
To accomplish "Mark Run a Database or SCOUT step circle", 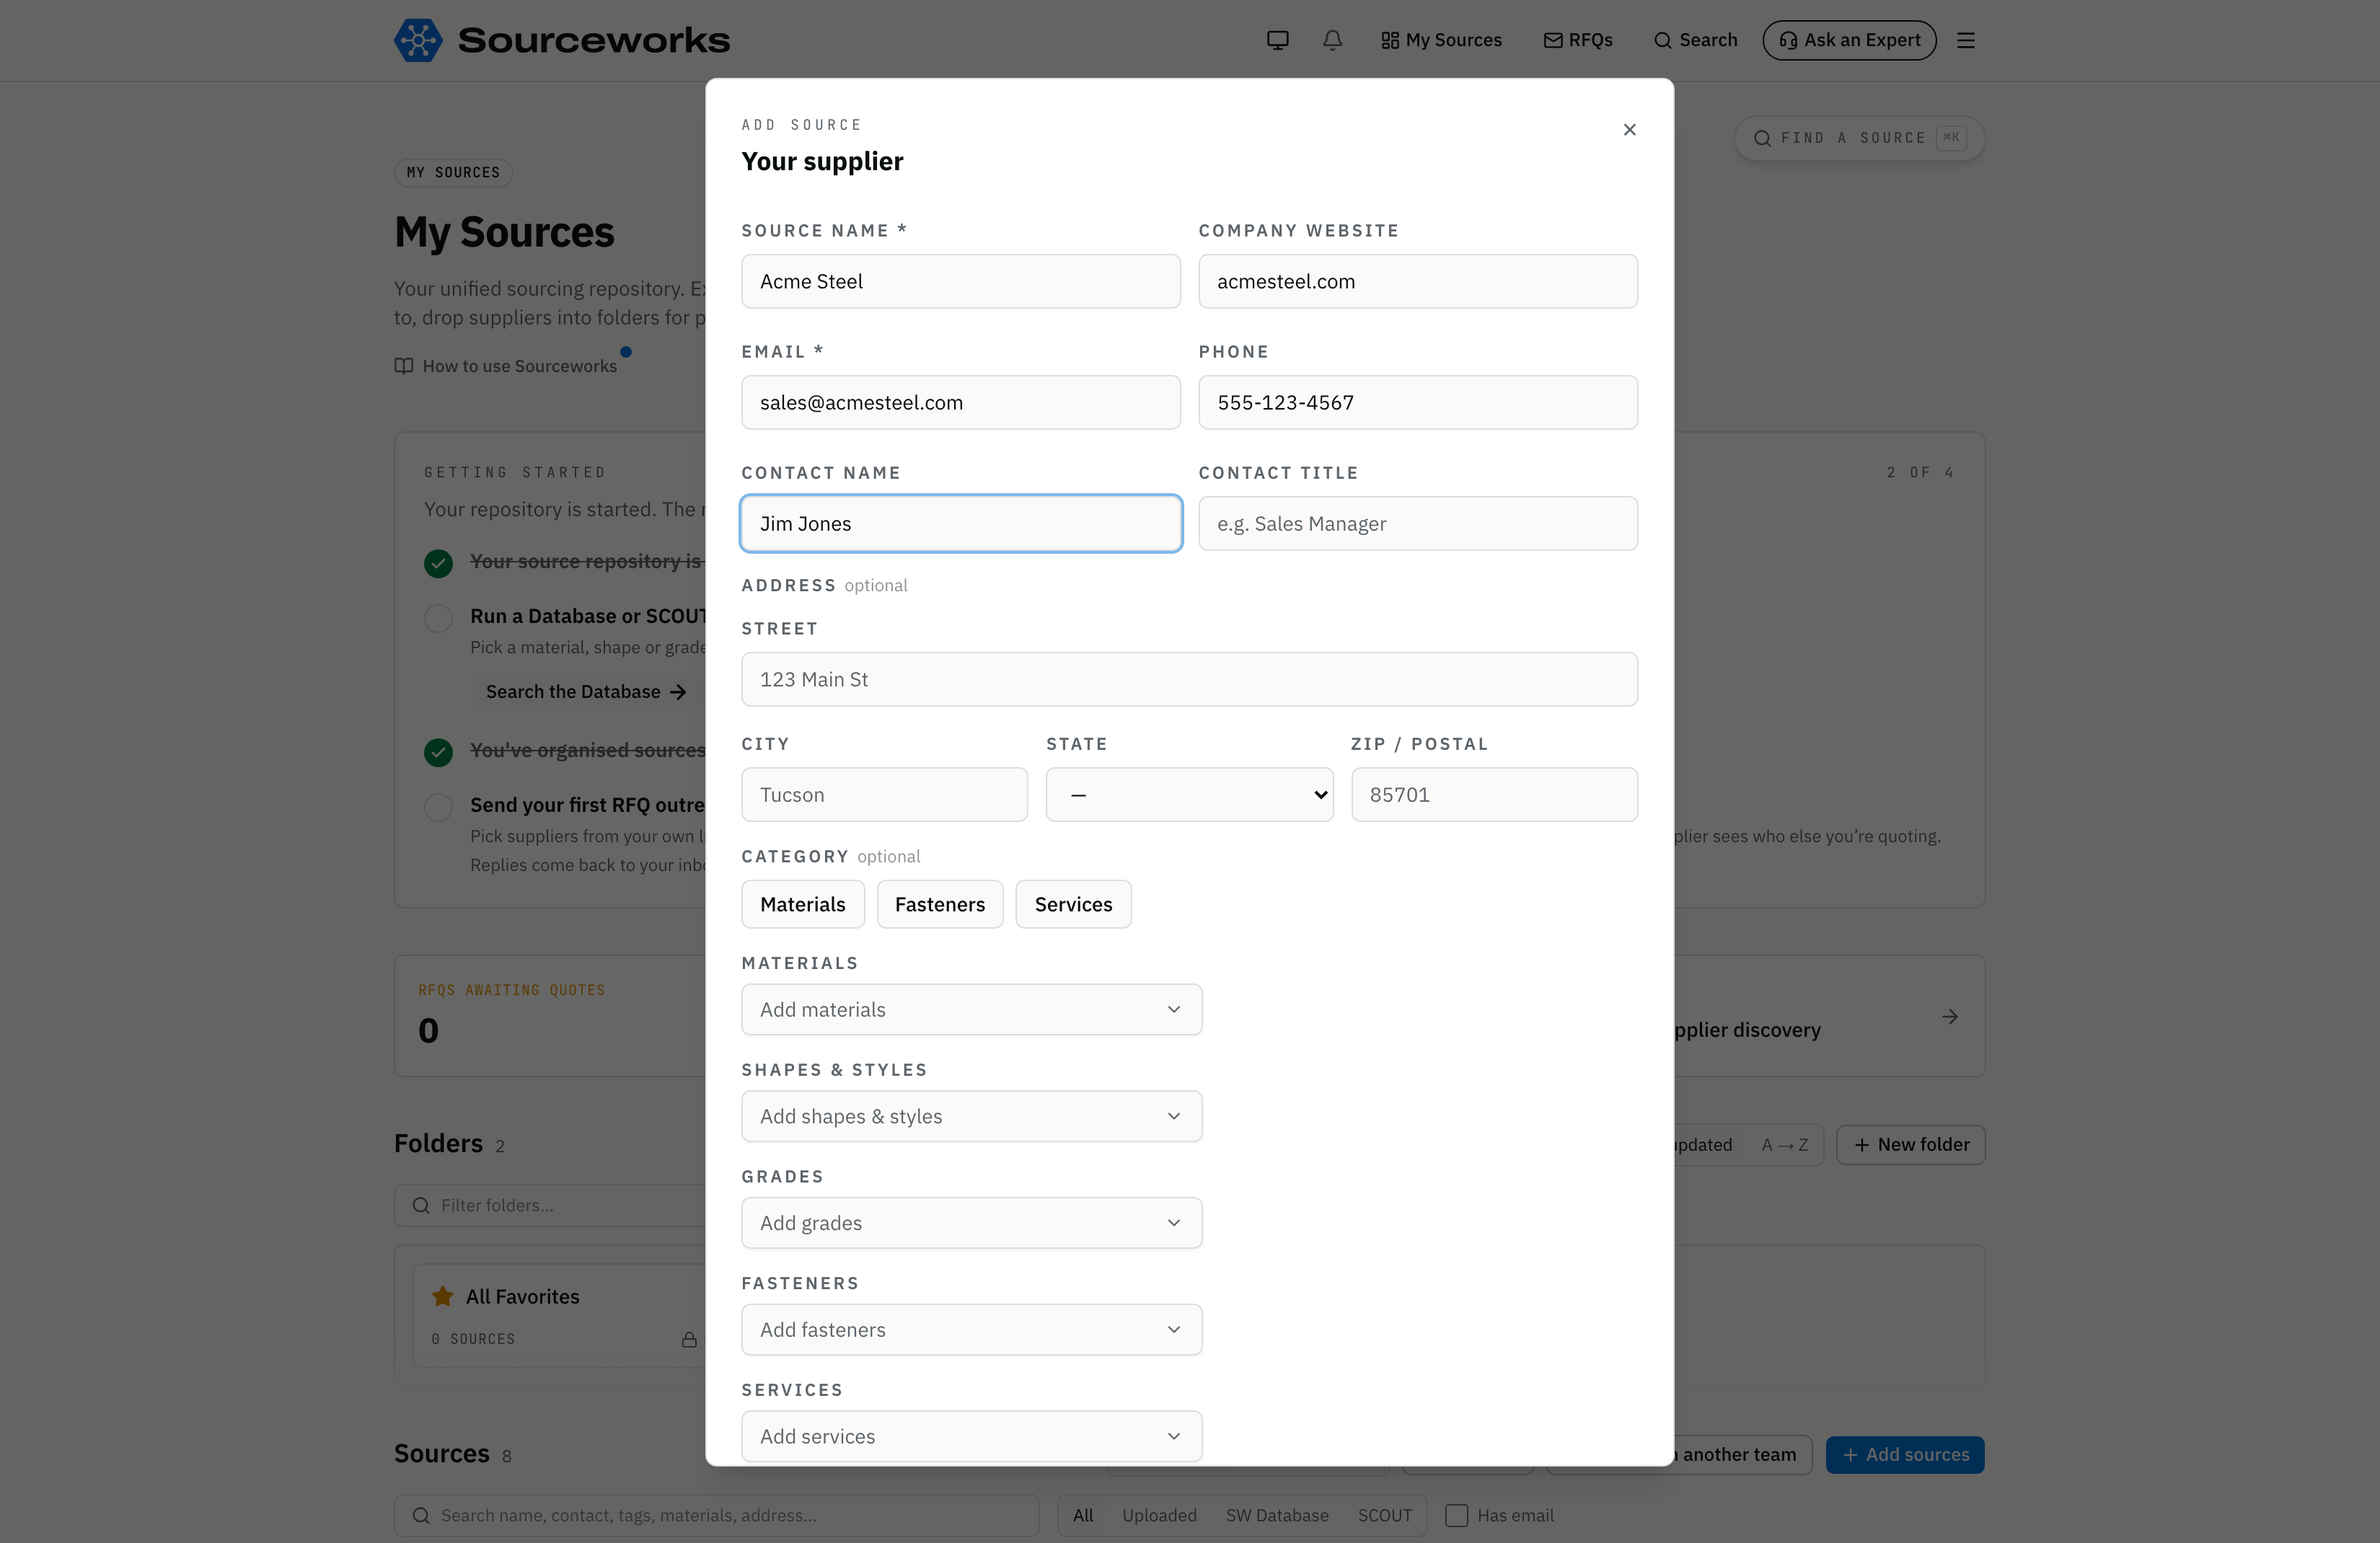I will [x=438, y=617].
